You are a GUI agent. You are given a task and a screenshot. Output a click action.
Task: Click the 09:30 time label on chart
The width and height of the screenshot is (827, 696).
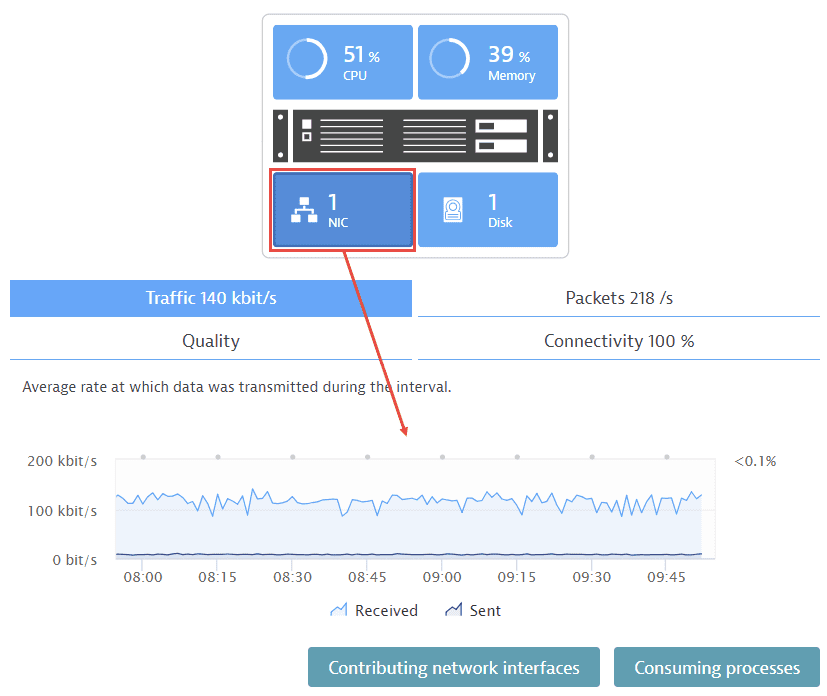592,577
